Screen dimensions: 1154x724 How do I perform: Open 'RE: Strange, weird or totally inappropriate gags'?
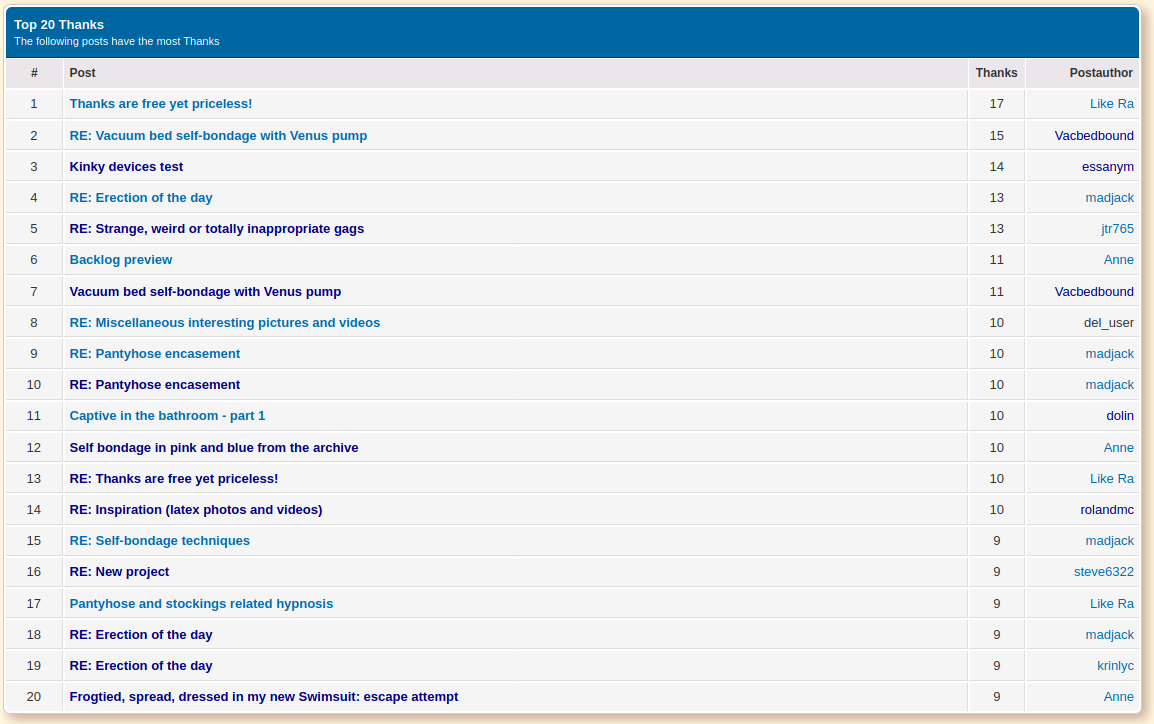pyautogui.click(x=216, y=229)
